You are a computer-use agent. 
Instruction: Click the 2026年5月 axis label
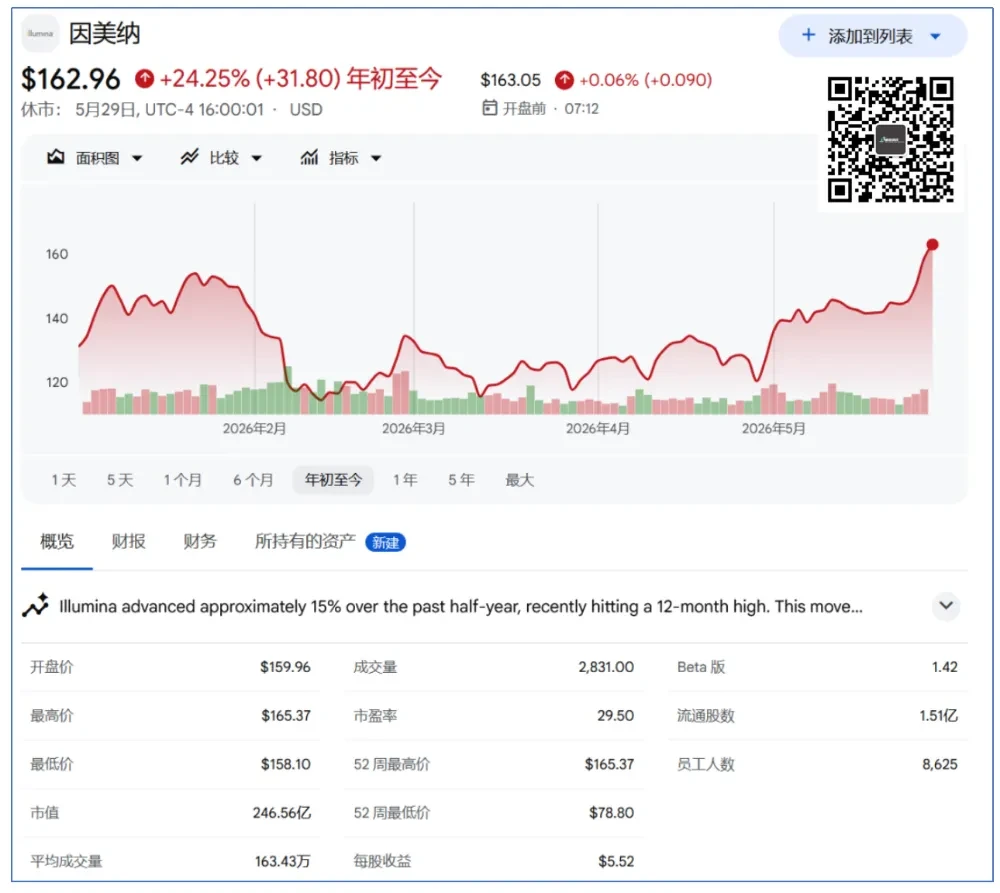[x=774, y=429]
